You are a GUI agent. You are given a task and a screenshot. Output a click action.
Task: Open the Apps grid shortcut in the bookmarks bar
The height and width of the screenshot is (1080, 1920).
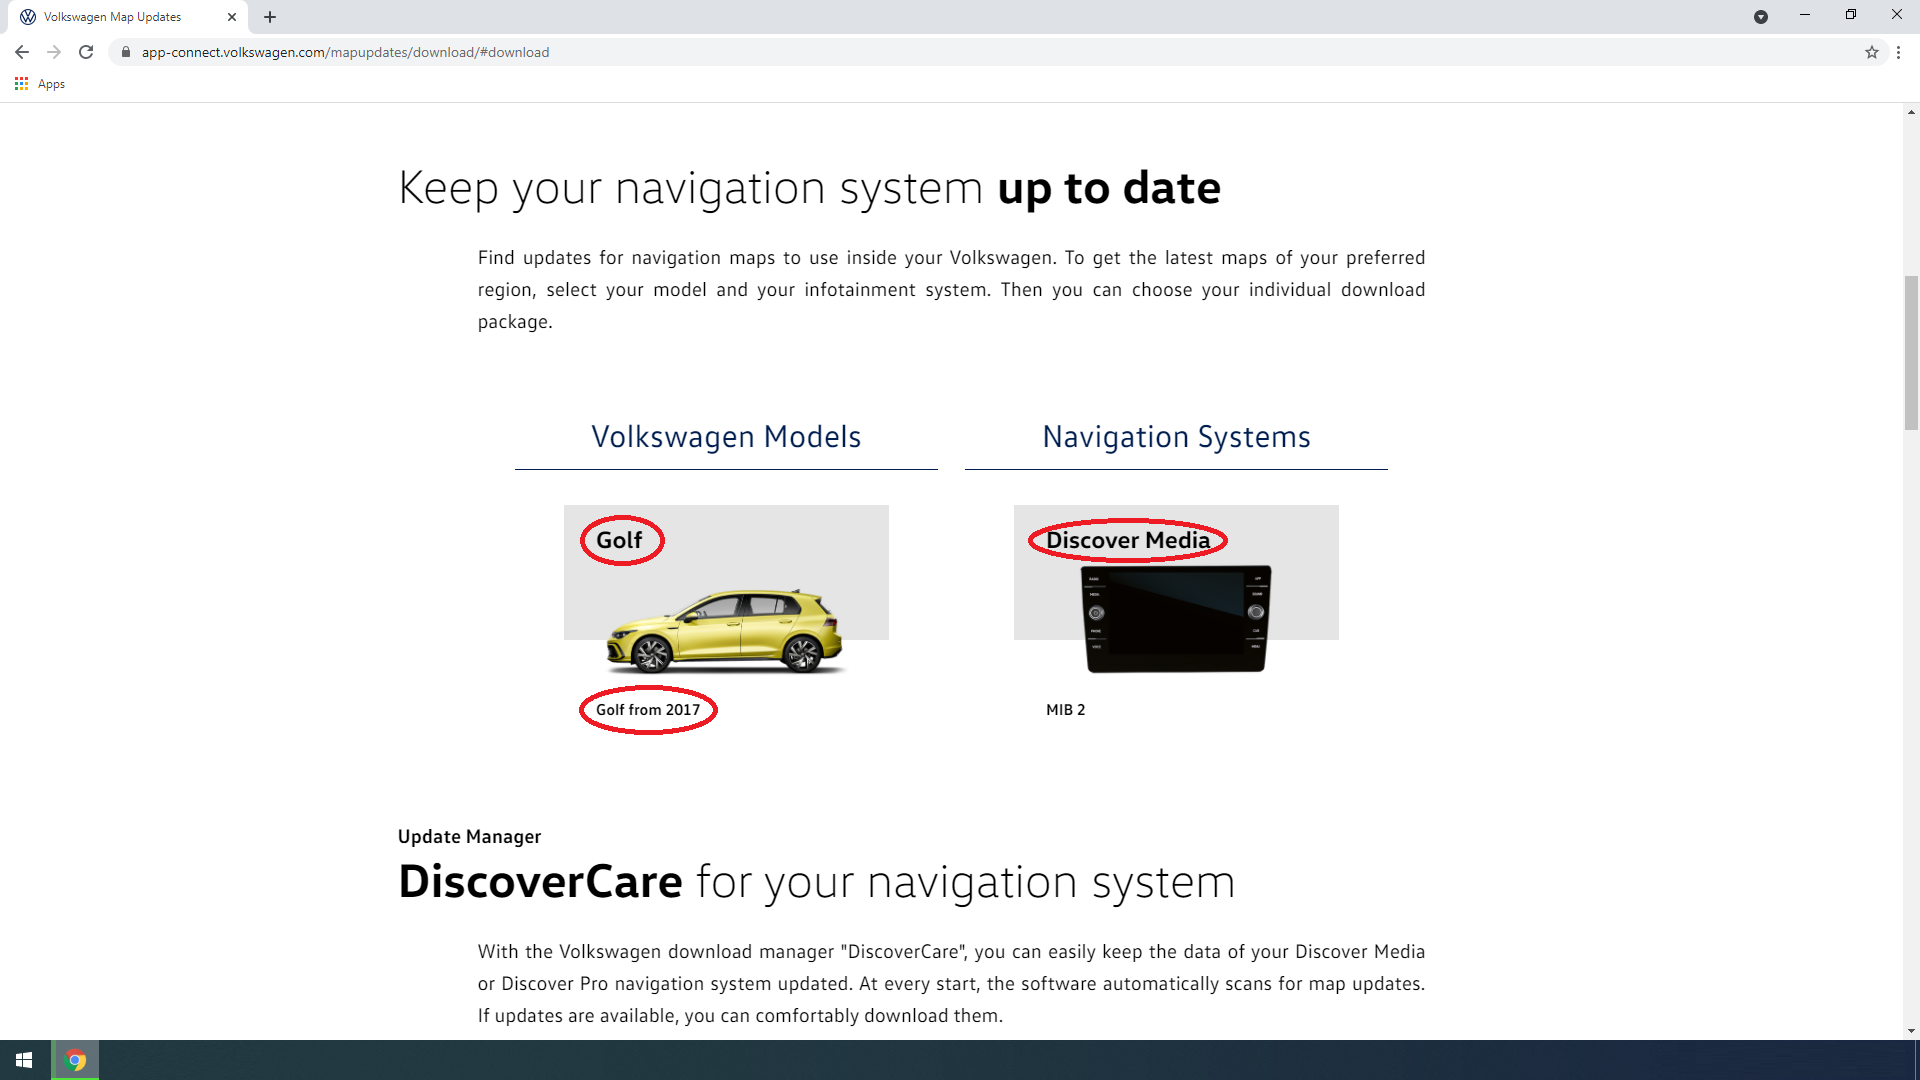(x=40, y=84)
